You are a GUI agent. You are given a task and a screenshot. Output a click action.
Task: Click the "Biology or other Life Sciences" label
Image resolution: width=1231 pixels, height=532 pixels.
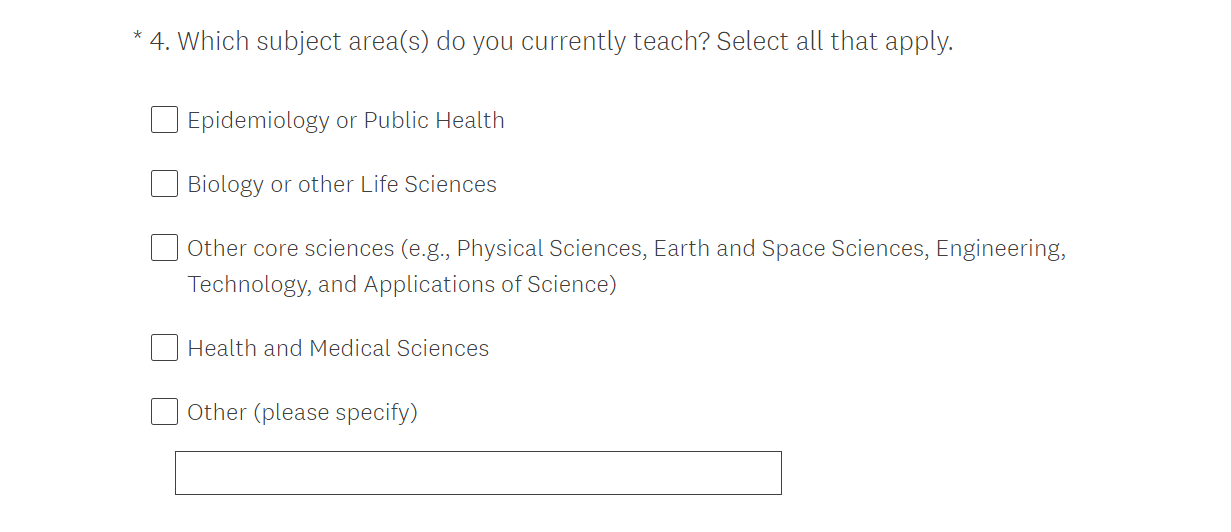342,185
